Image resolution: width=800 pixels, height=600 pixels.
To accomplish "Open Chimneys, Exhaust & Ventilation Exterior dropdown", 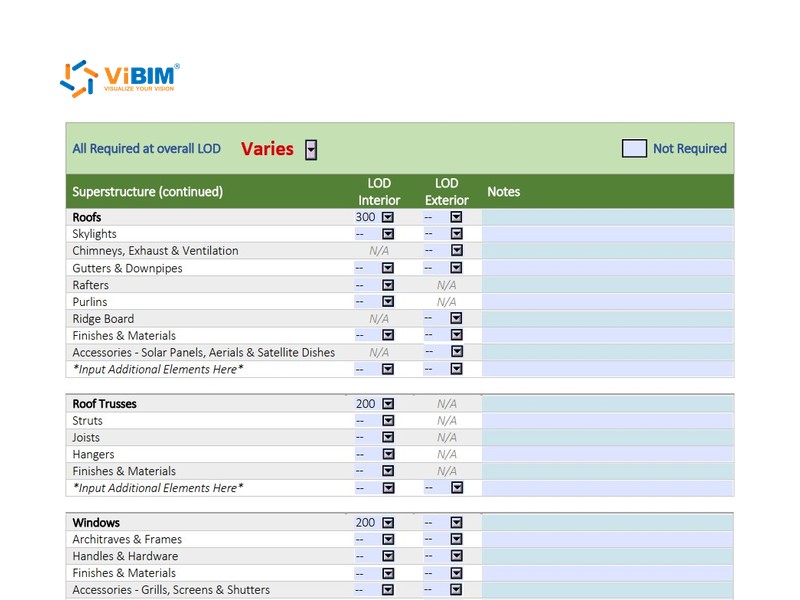I will pyautogui.click(x=456, y=251).
